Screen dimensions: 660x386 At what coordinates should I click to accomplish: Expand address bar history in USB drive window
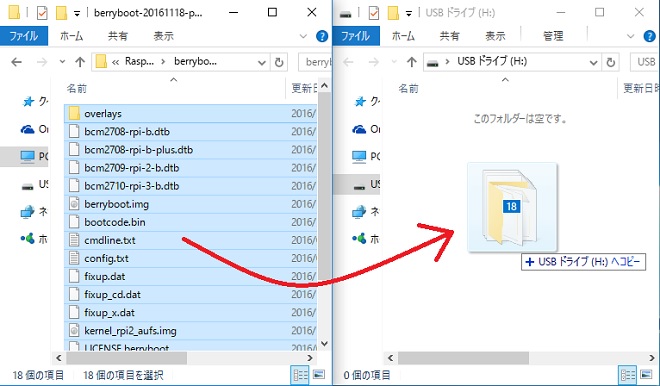coord(593,63)
